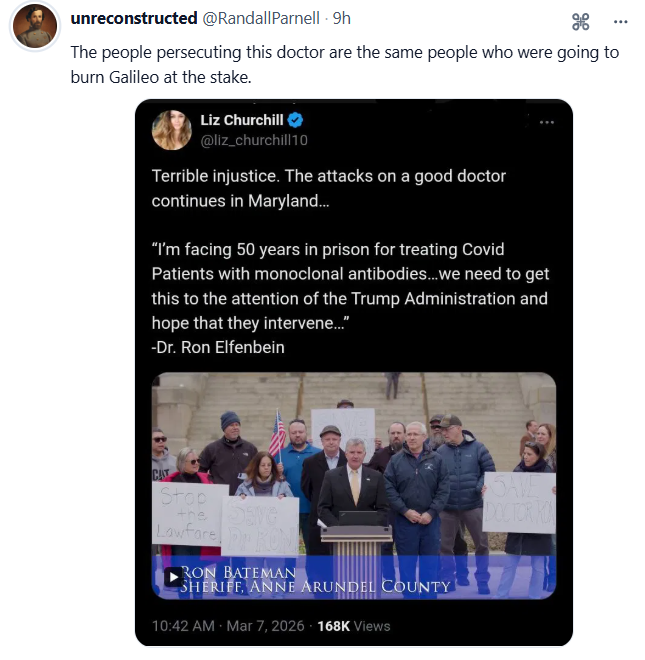Click the "I'm facing 50 years" quote paragraph
The width and height of the screenshot is (645, 660).
(x=350, y=285)
